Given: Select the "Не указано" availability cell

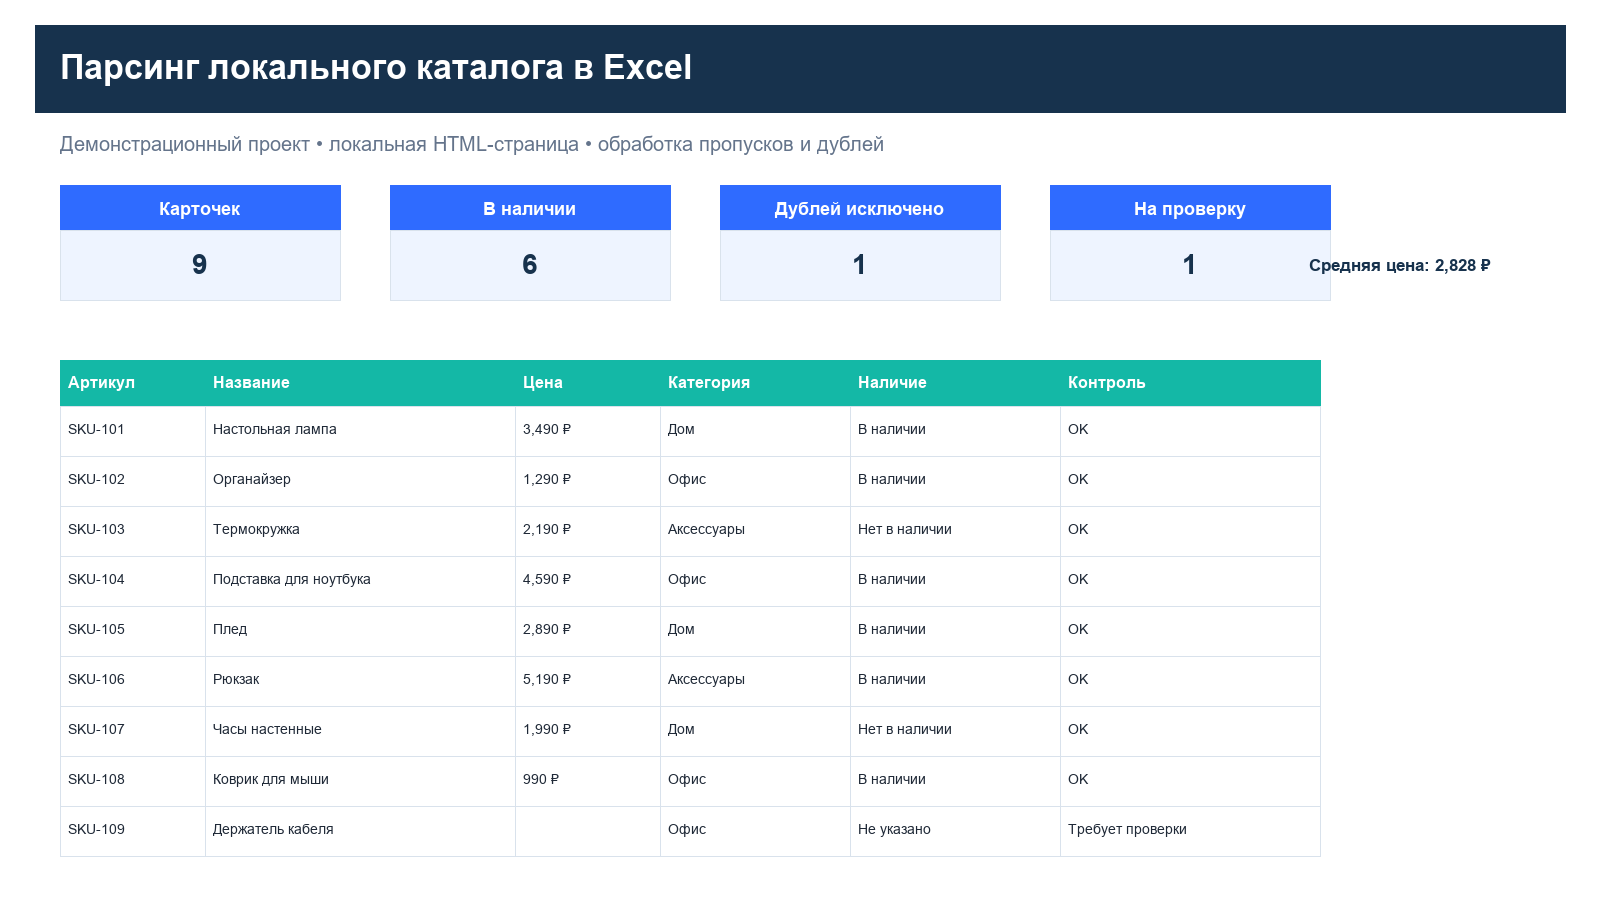Looking at the screenshot, I should [x=955, y=831].
